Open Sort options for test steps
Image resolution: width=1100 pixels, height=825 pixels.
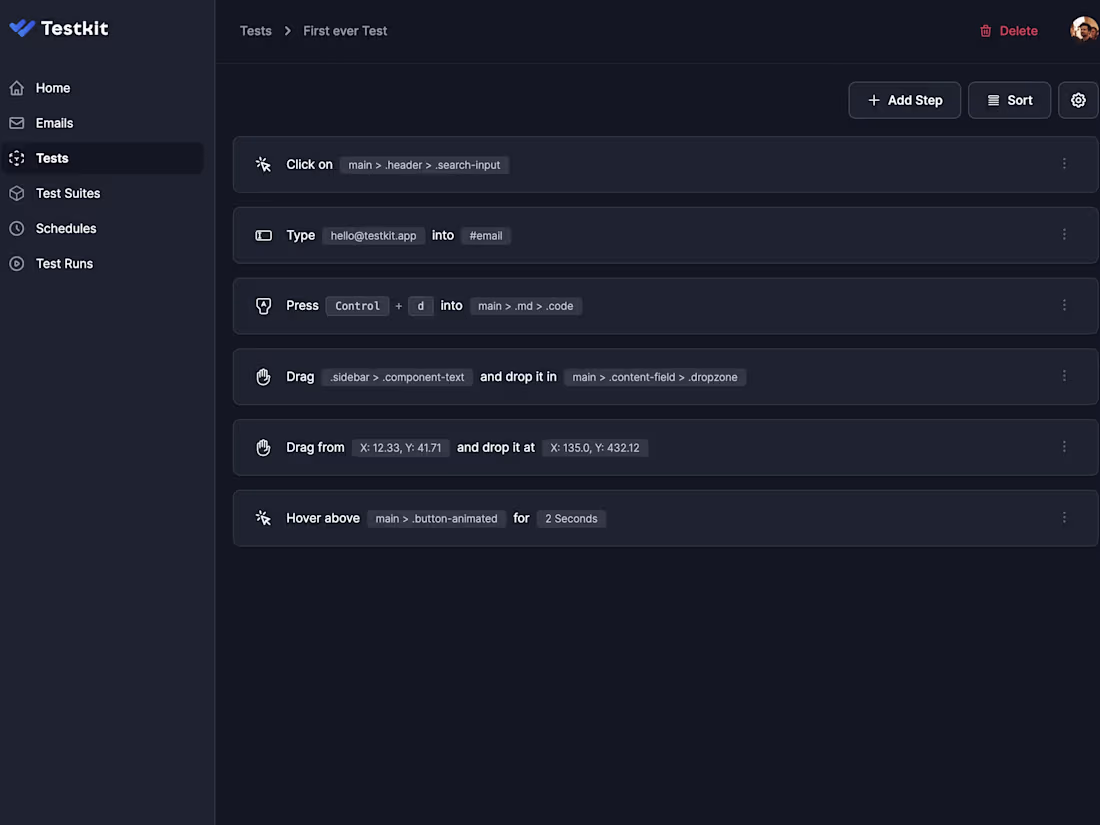[x=1009, y=100]
